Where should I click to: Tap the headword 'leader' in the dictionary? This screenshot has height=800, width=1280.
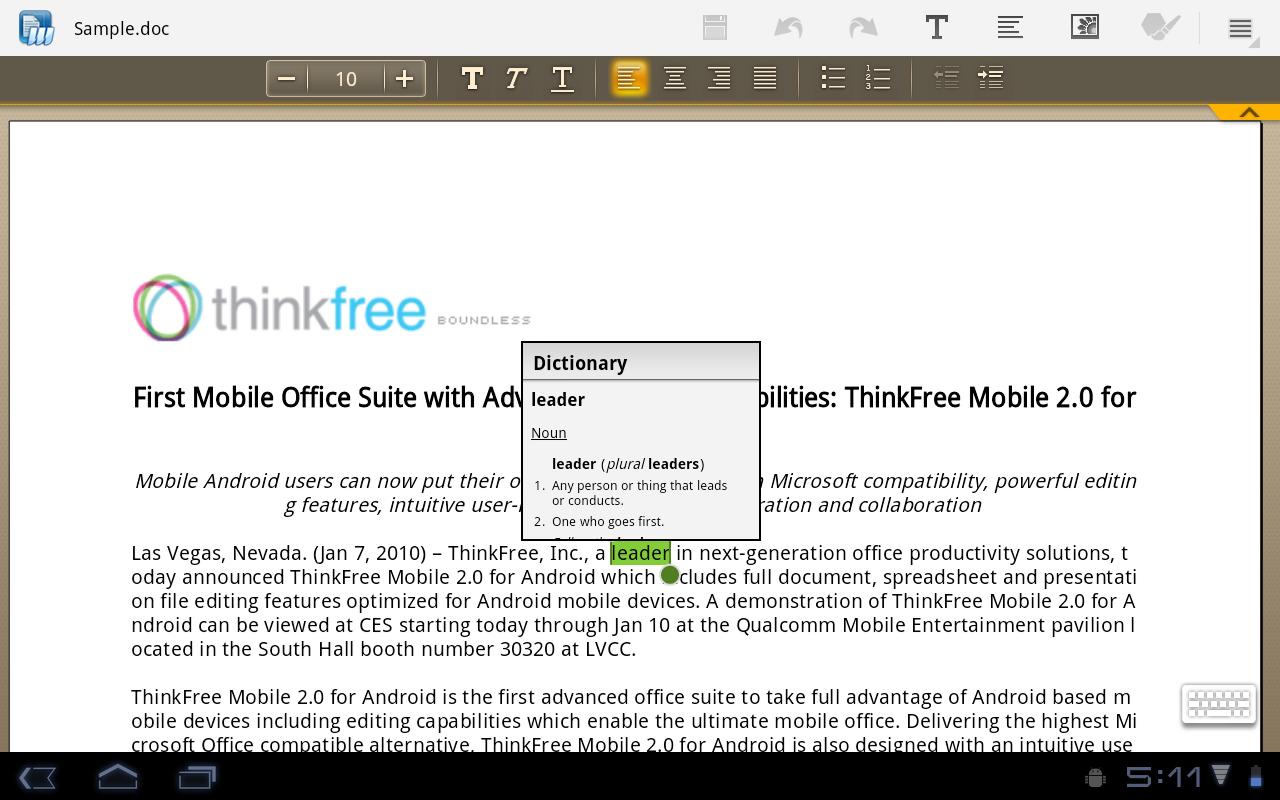[558, 400]
